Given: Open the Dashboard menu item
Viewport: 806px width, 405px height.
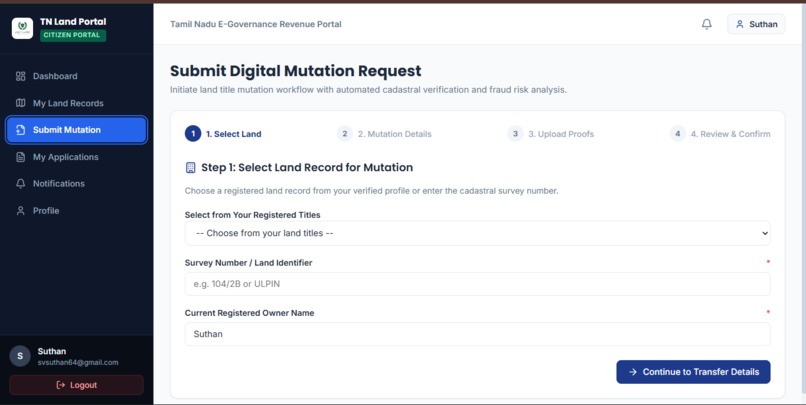Looking at the screenshot, I should 77,76.
